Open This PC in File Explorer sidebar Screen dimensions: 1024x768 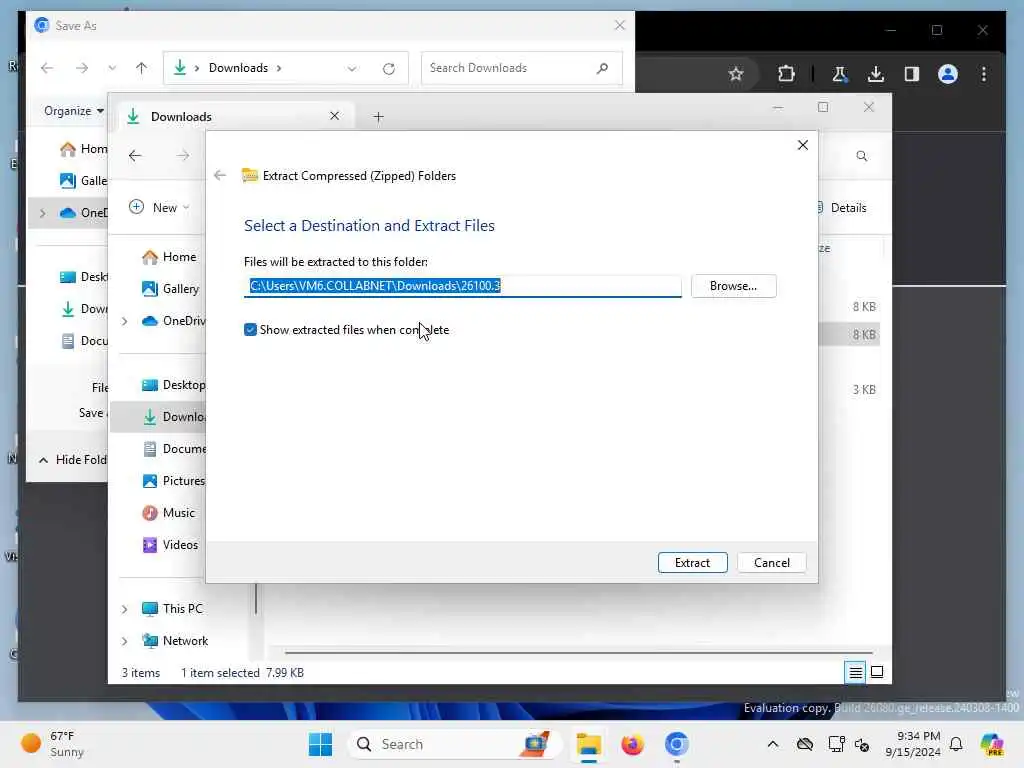tap(173, 609)
